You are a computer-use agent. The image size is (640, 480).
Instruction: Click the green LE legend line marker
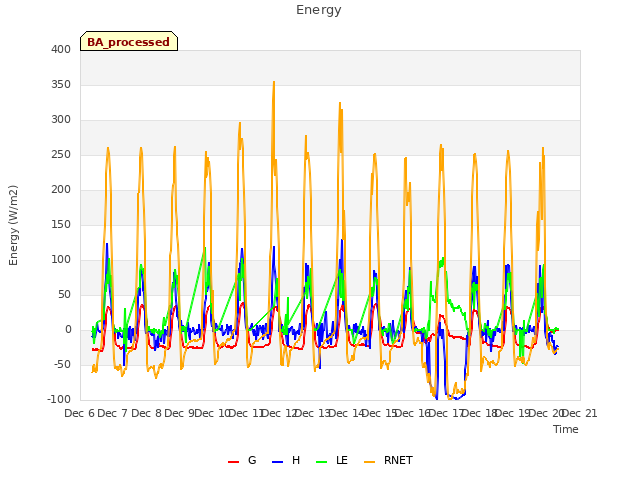(322, 462)
